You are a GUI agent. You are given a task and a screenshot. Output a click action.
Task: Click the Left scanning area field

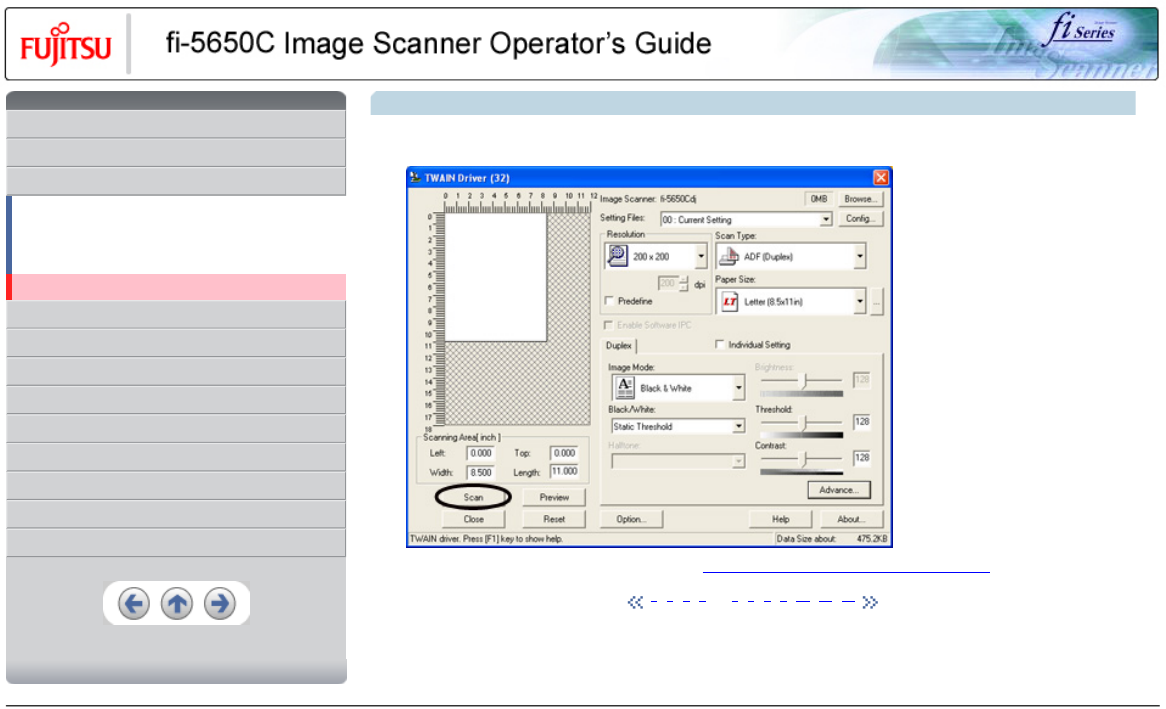[480, 453]
